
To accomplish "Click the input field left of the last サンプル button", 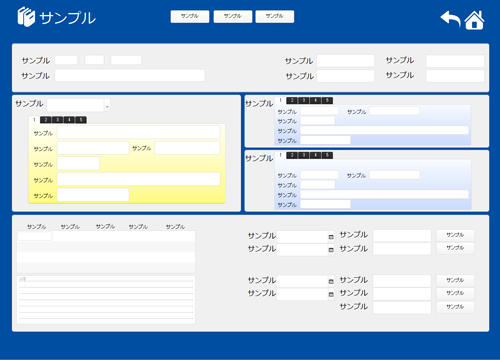I will point(402,307).
